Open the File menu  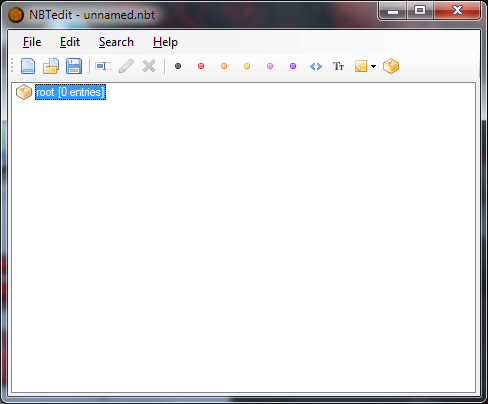pyautogui.click(x=32, y=42)
